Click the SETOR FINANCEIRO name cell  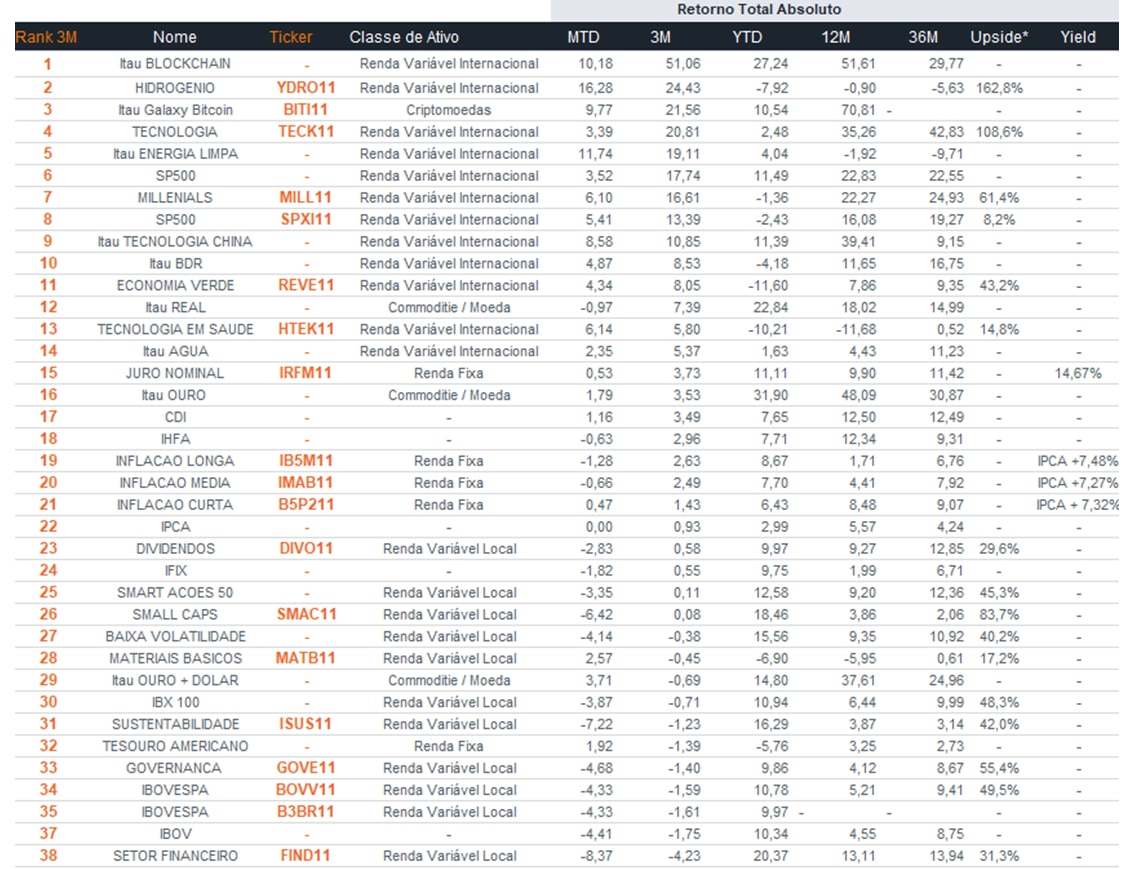pos(175,855)
